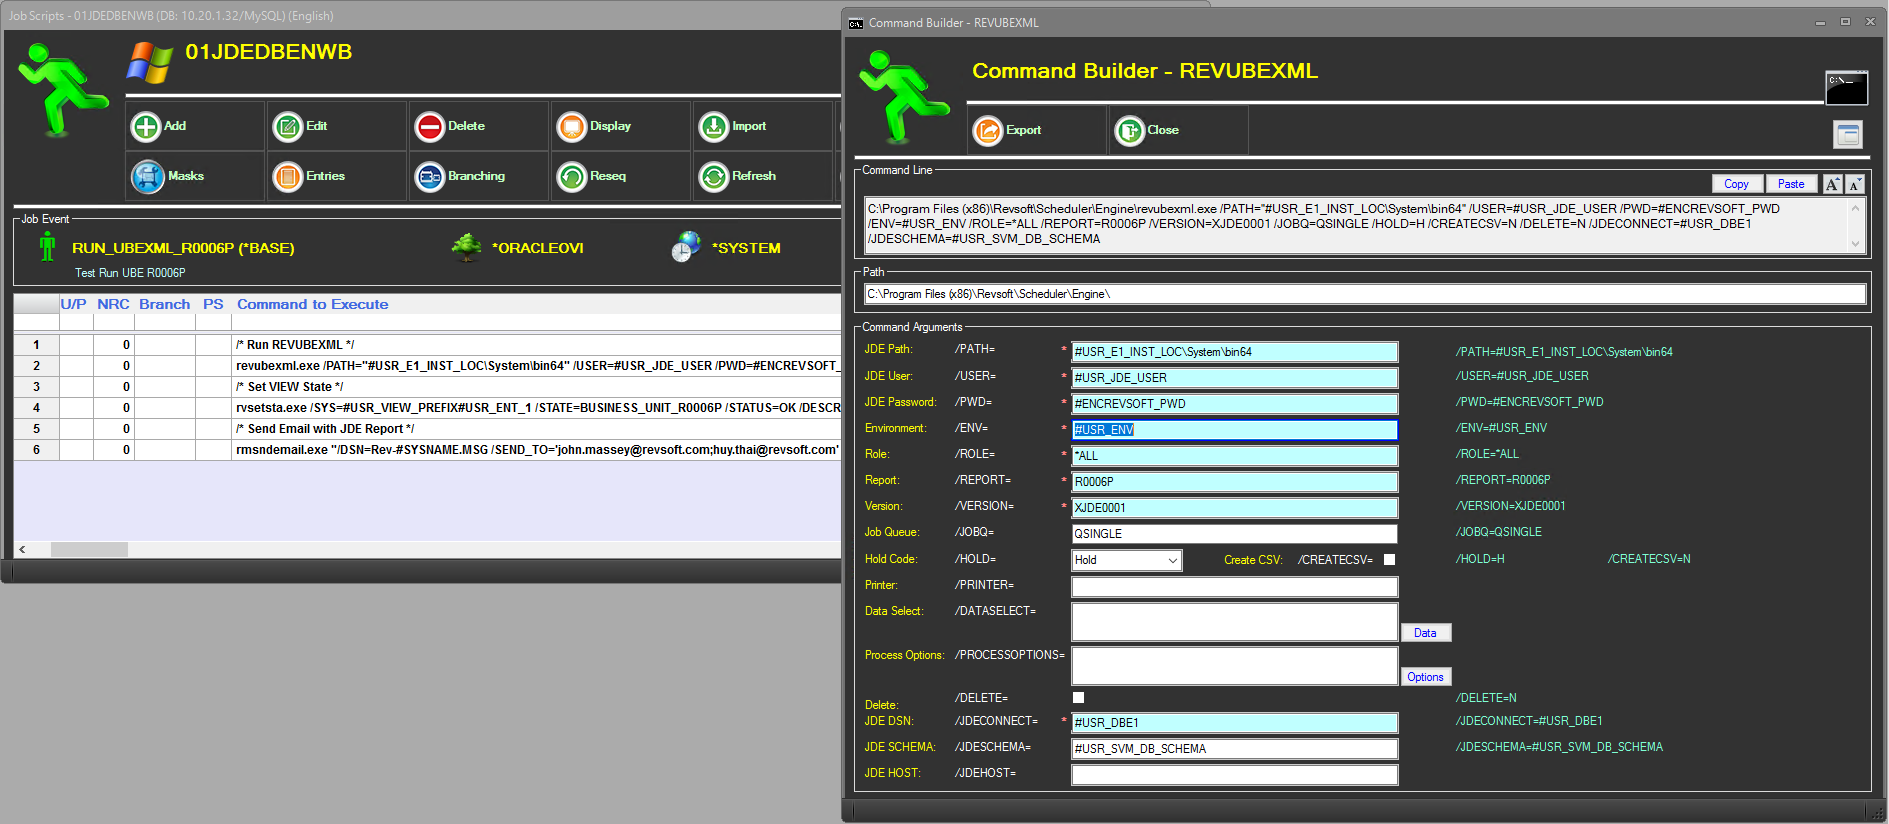Image resolution: width=1889 pixels, height=824 pixels.
Task: Click the Copy button
Action: click(1736, 184)
